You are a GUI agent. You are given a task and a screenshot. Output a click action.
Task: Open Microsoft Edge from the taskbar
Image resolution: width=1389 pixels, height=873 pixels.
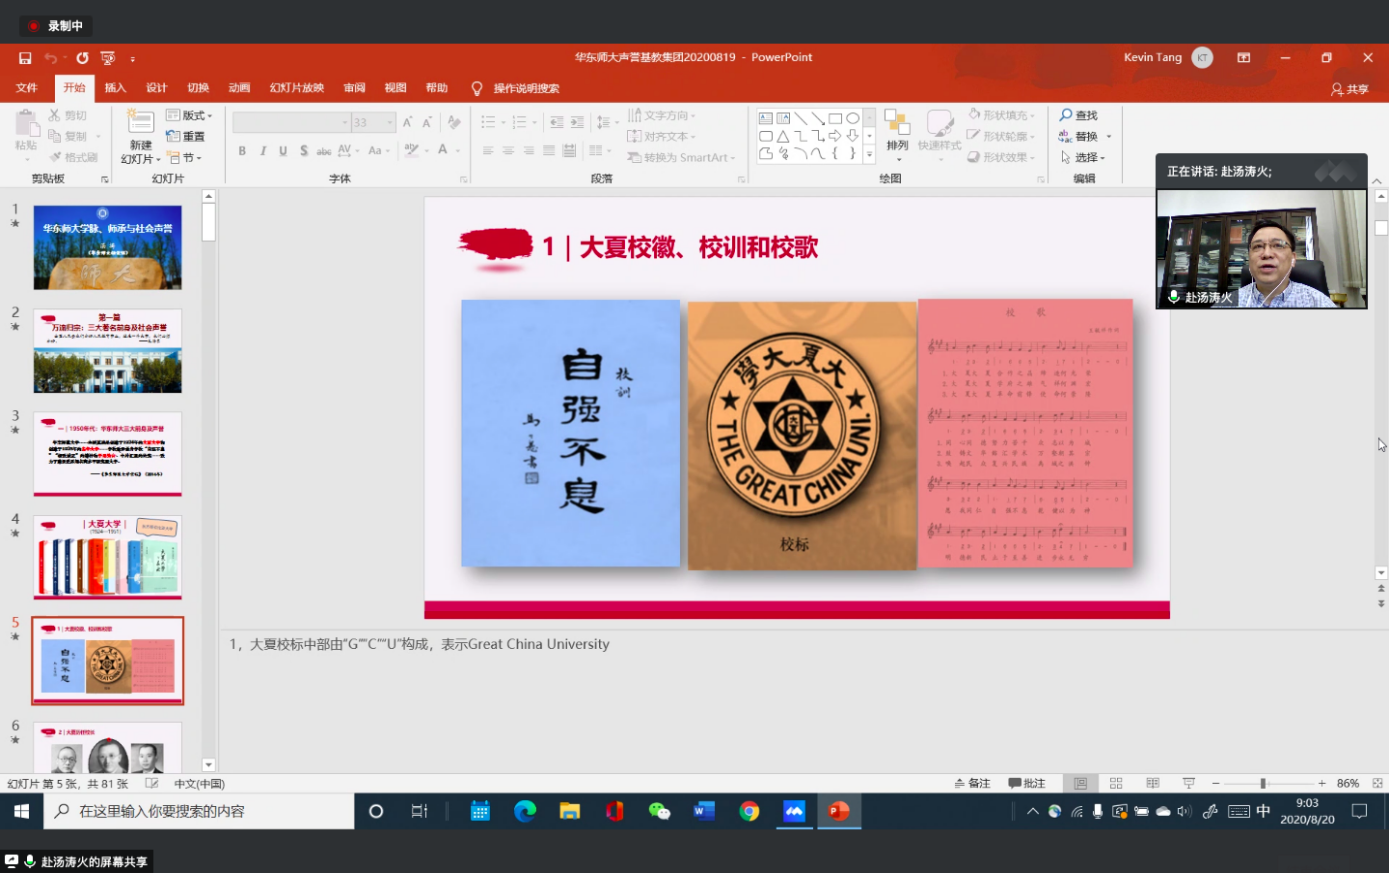(525, 811)
